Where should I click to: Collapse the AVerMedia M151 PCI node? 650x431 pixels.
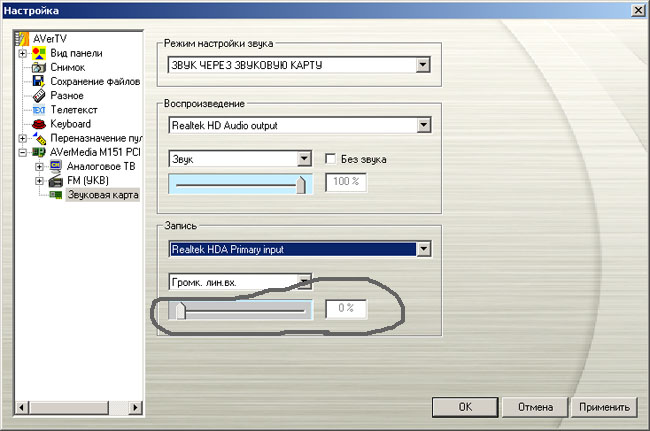pyautogui.click(x=22, y=153)
